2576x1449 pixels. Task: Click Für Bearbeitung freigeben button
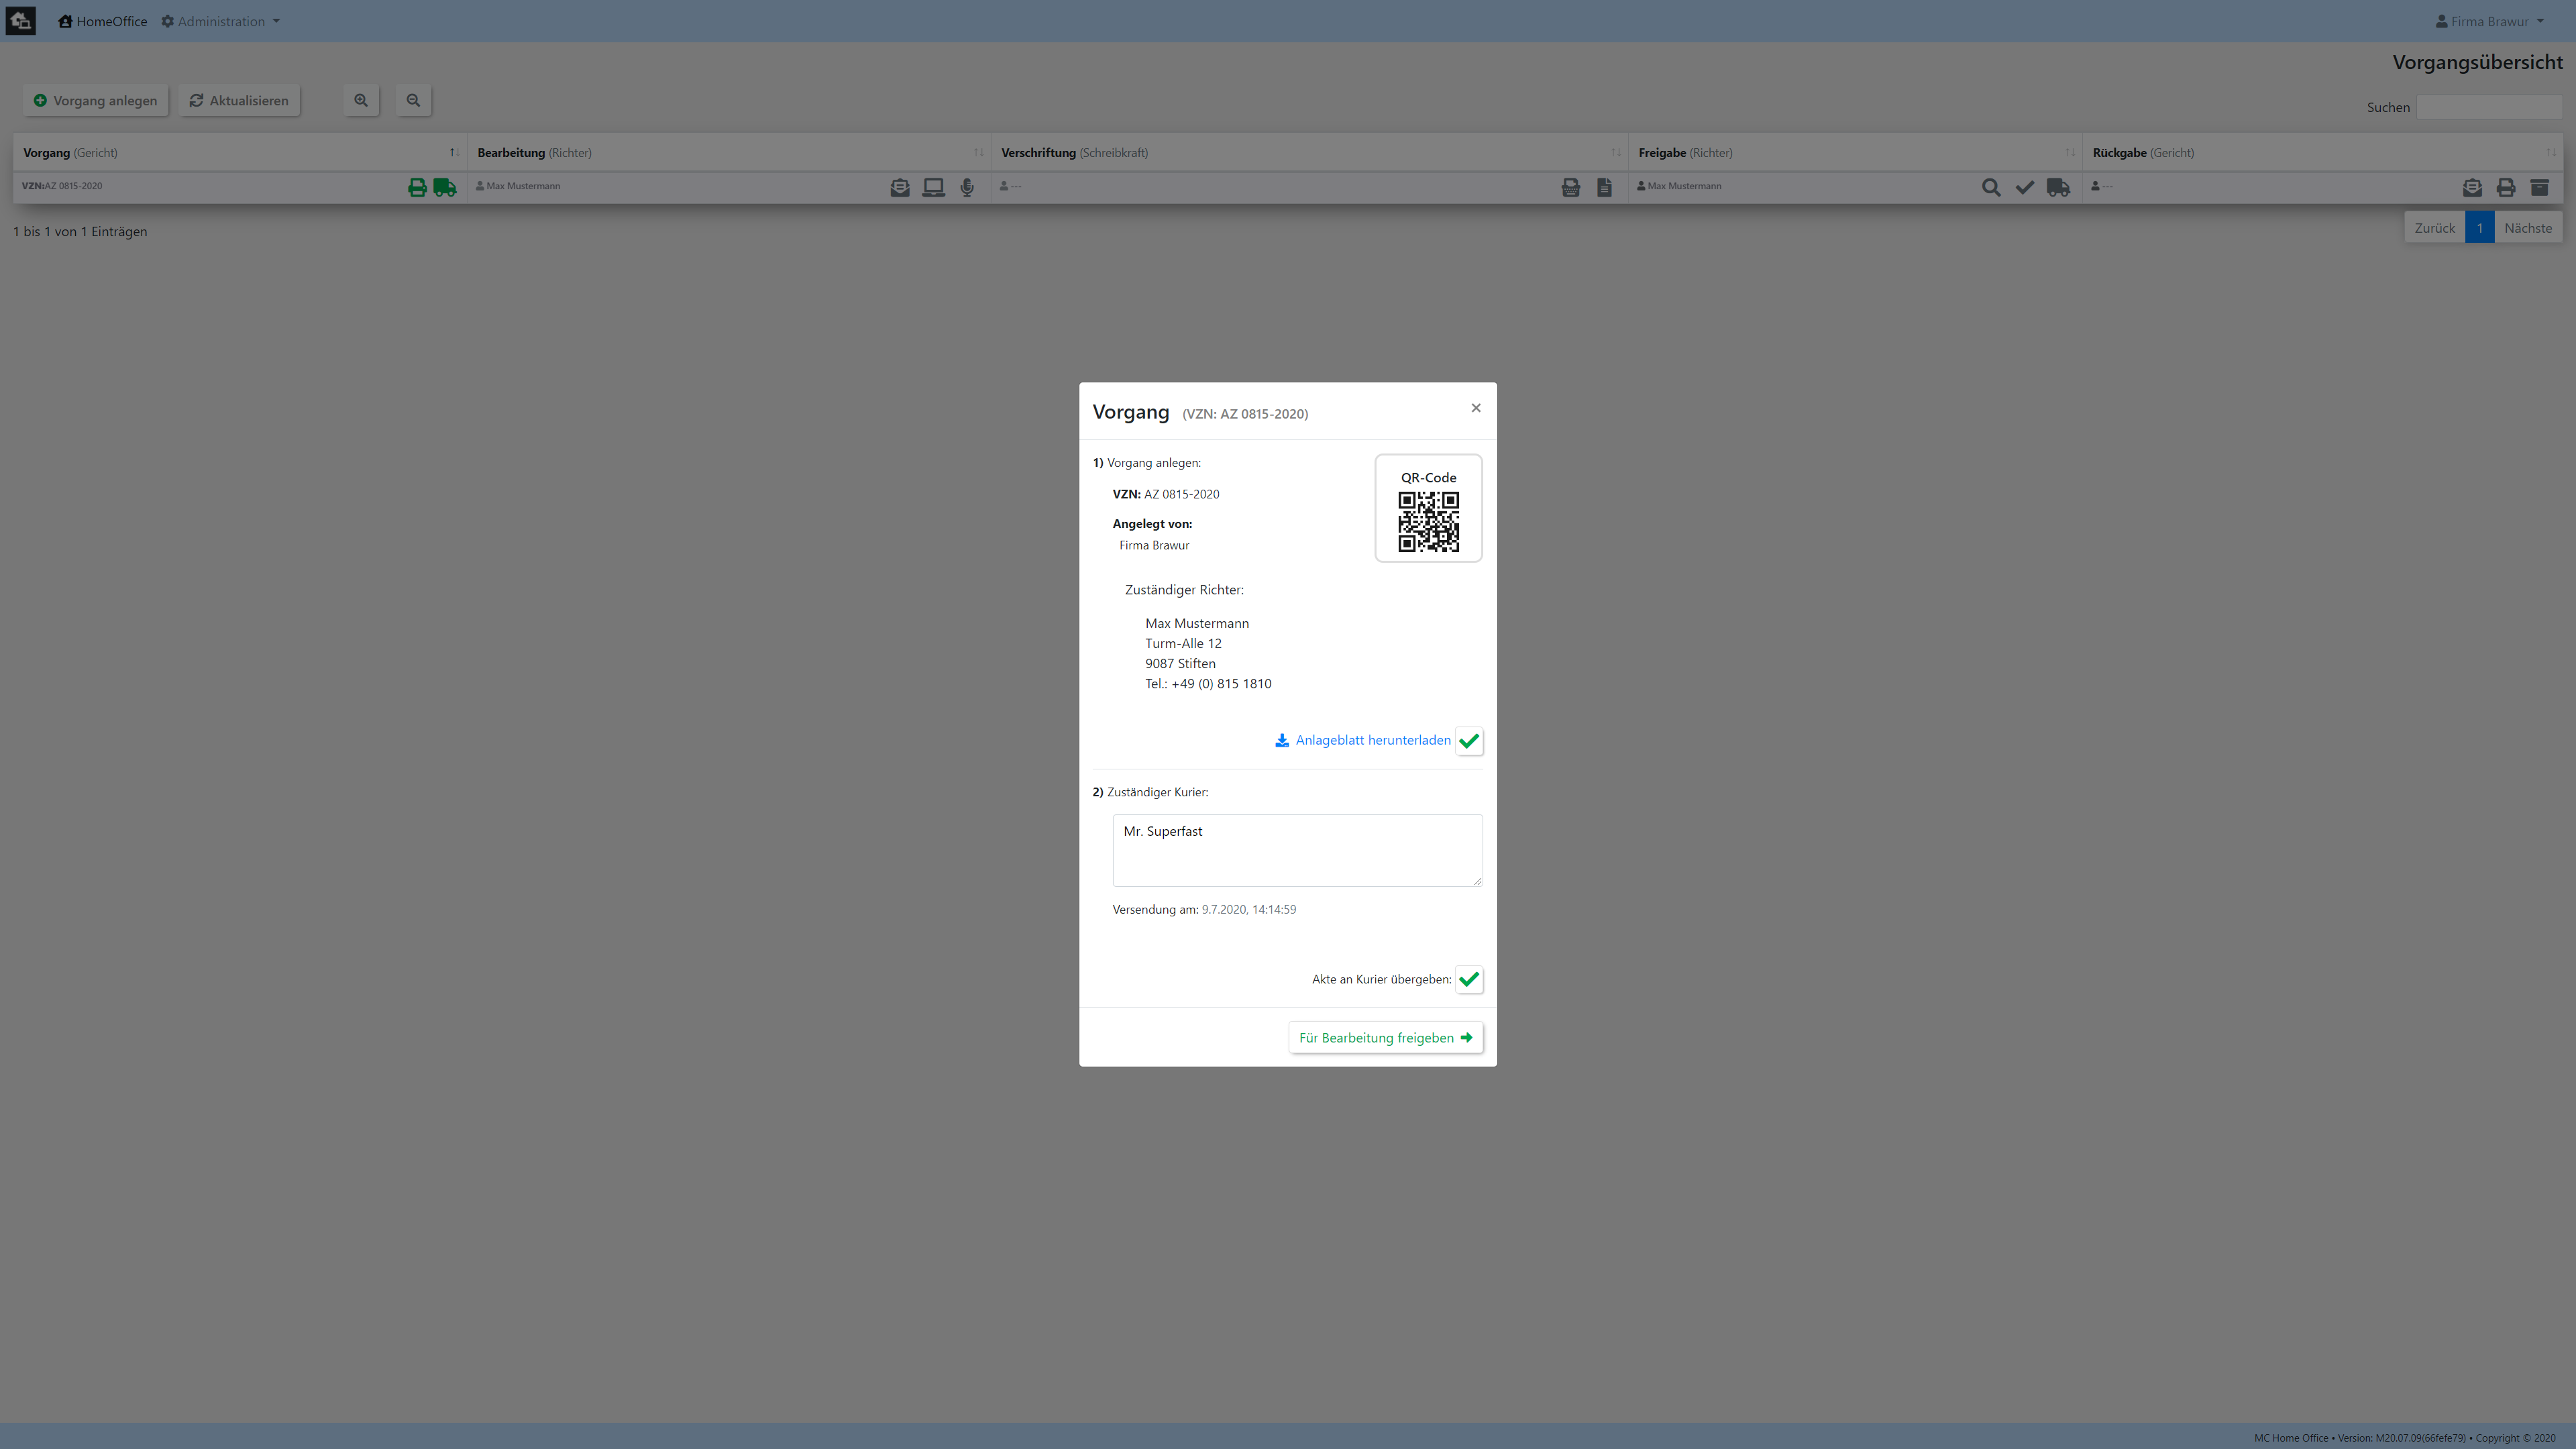(x=1385, y=1037)
